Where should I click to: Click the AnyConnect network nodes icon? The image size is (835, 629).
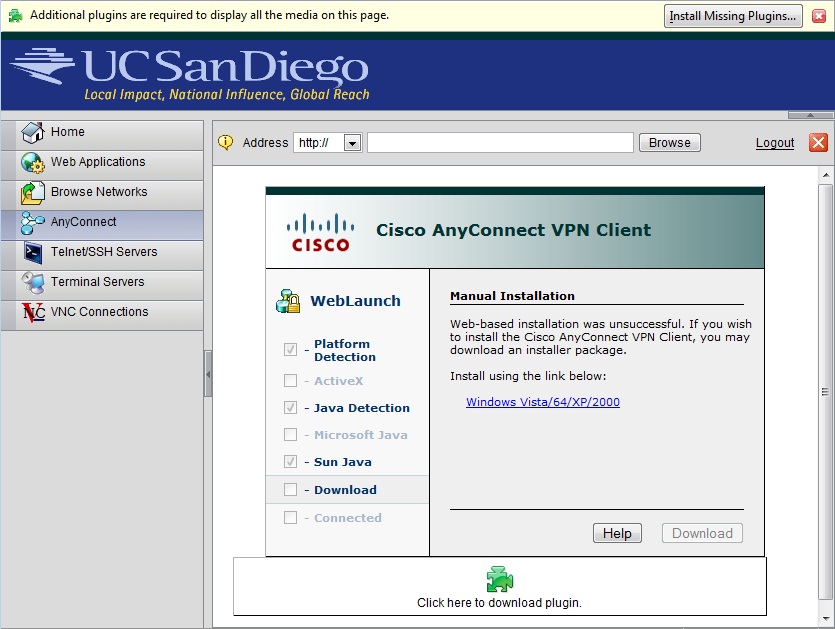coord(32,223)
